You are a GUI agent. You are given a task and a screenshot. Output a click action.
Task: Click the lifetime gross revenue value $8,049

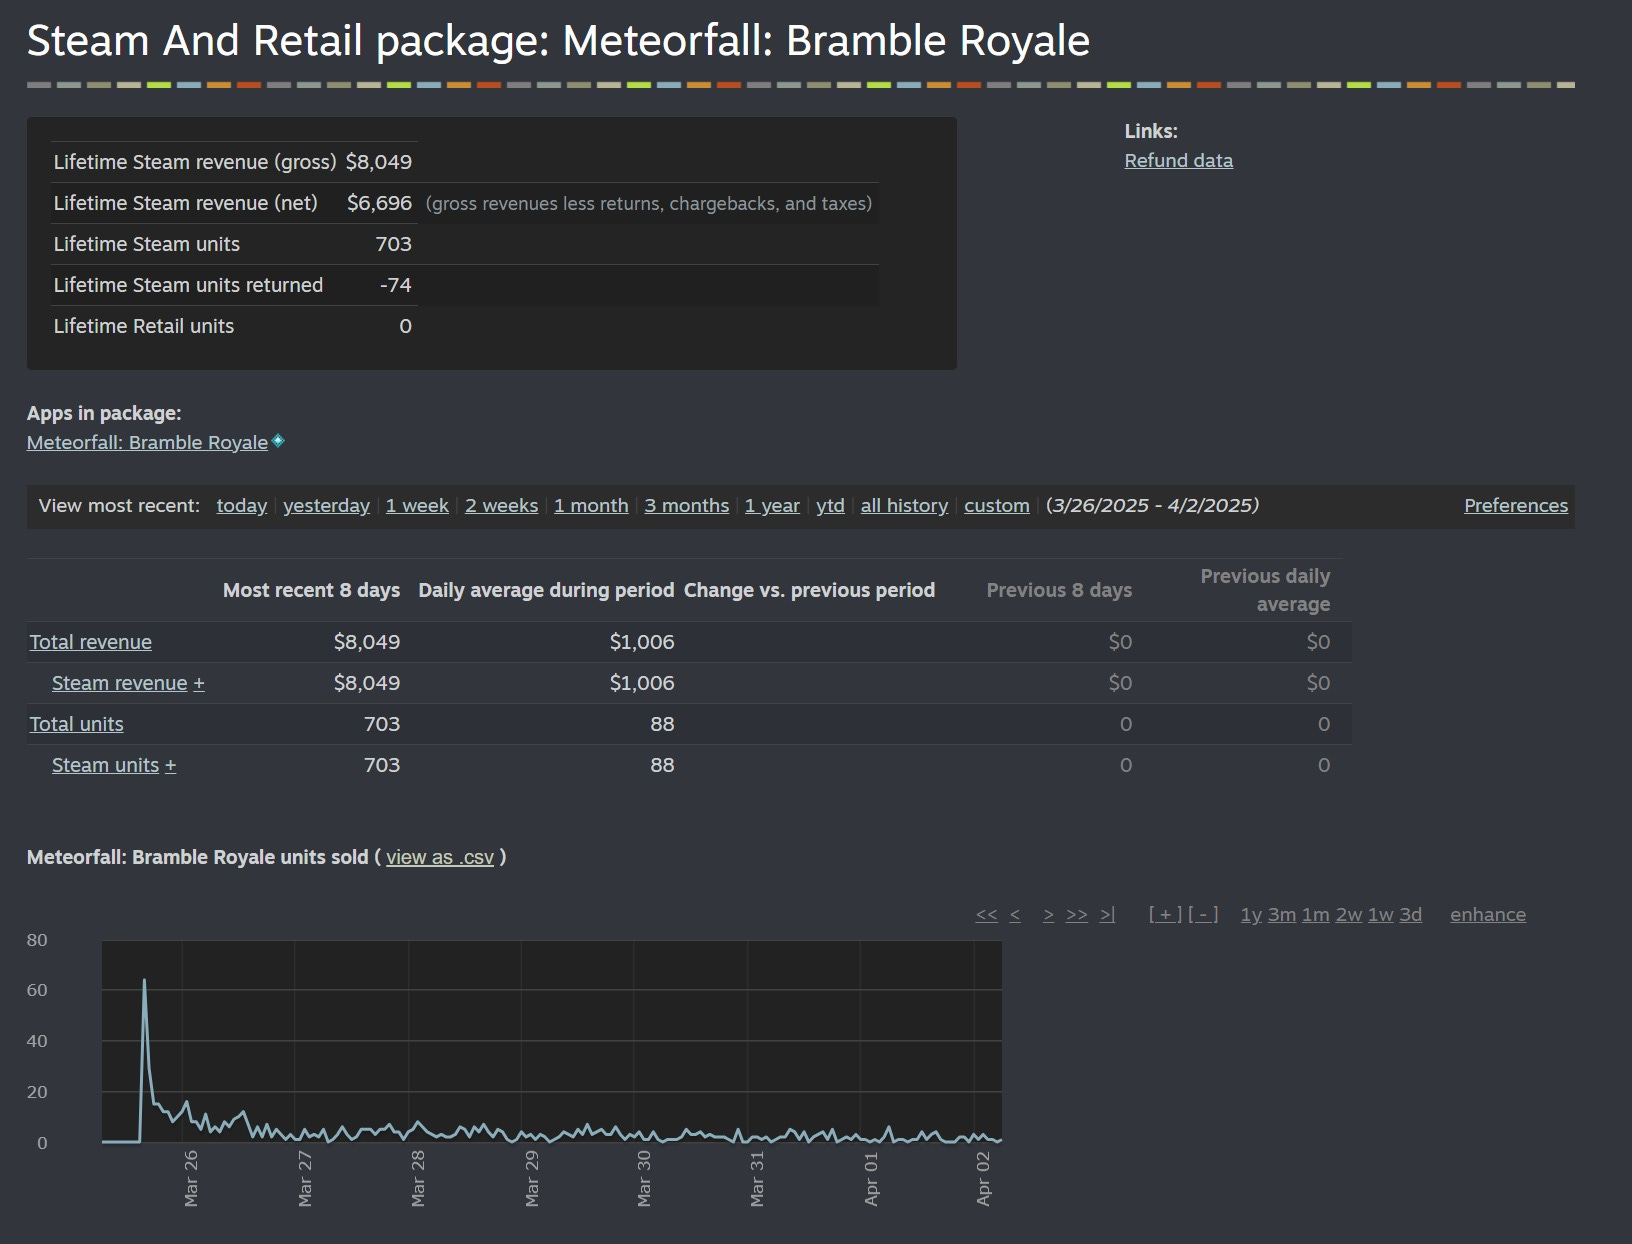(x=378, y=162)
